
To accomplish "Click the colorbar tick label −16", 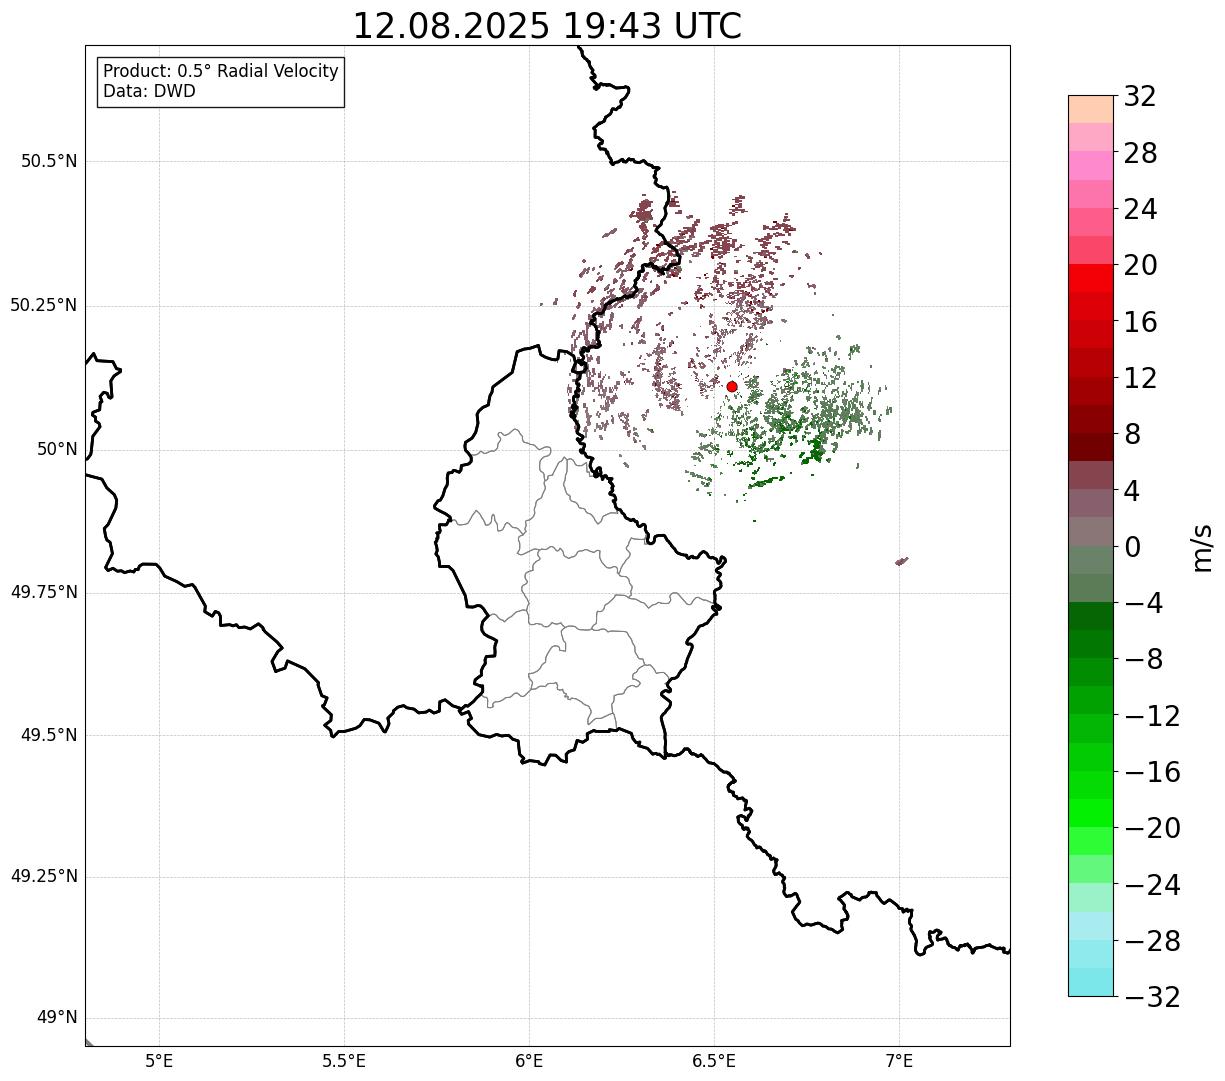I will coord(1152,772).
